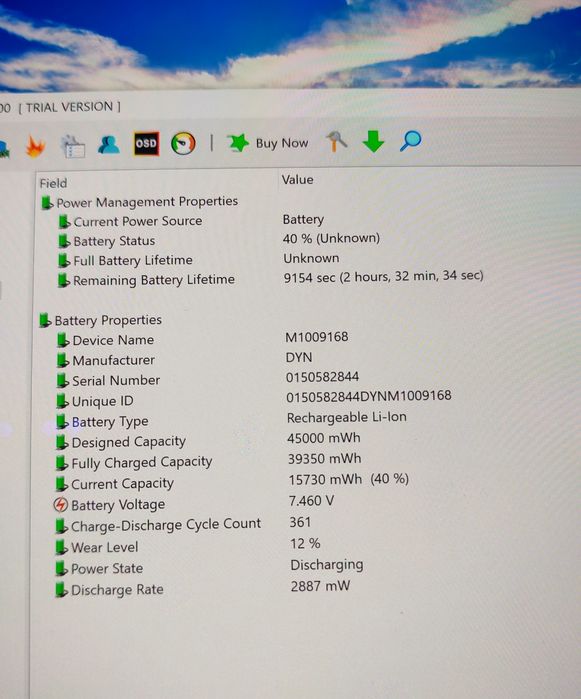The image size is (581, 699).
Task: Click the value 39350 mWh
Action: 325,459
